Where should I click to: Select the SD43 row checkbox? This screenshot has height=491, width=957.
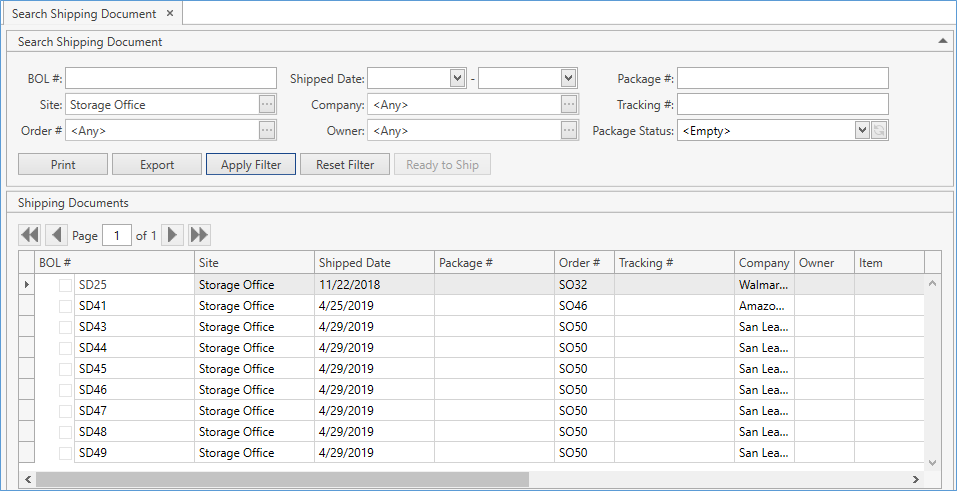(66, 327)
